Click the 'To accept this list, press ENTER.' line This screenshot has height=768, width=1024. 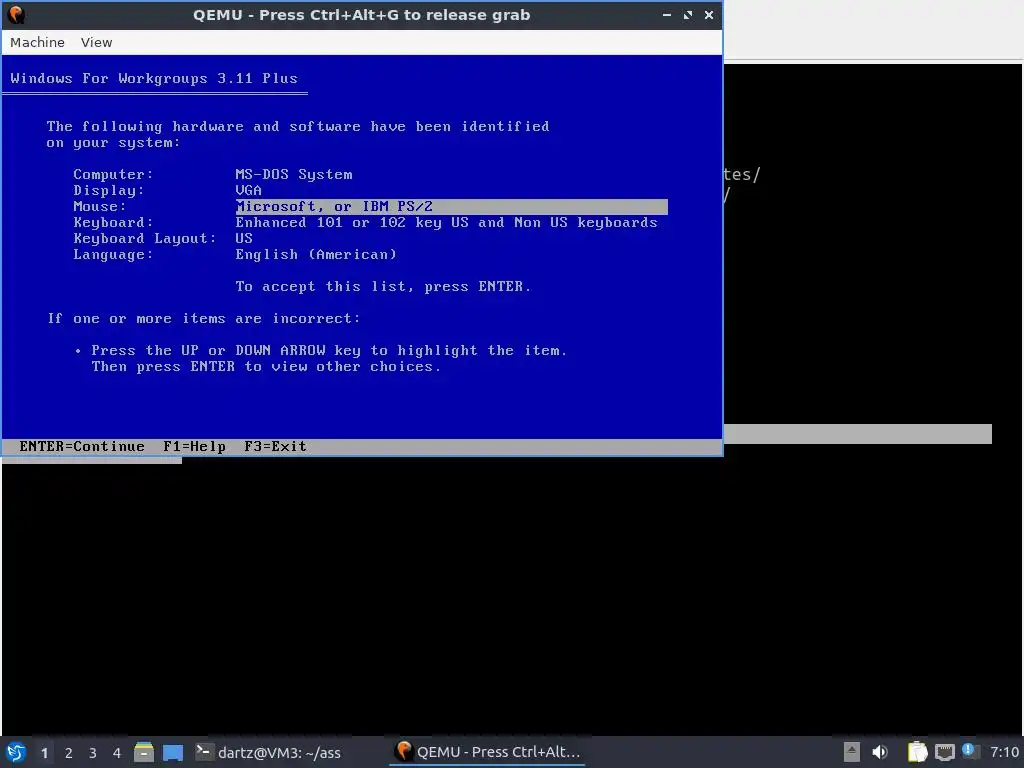(383, 287)
